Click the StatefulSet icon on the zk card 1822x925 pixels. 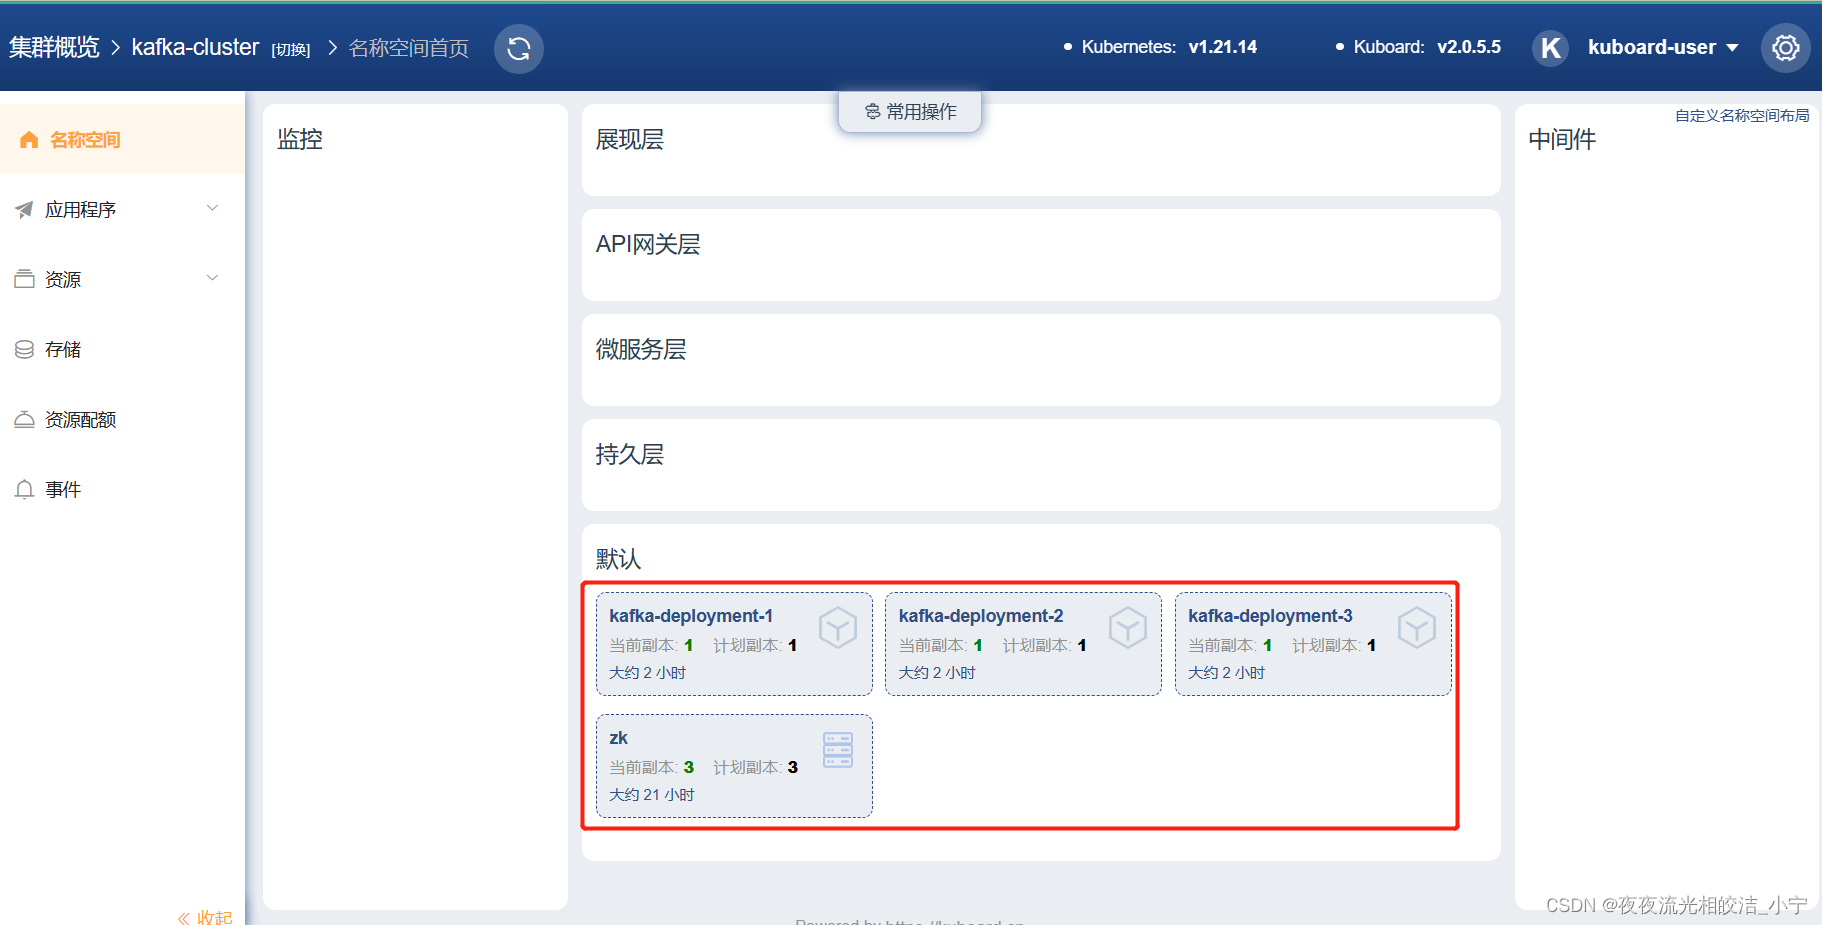point(837,749)
